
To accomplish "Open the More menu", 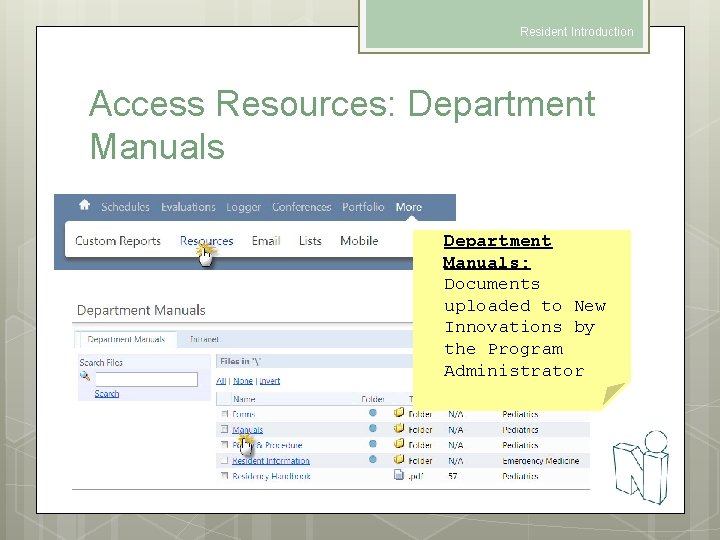I will (409, 207).
